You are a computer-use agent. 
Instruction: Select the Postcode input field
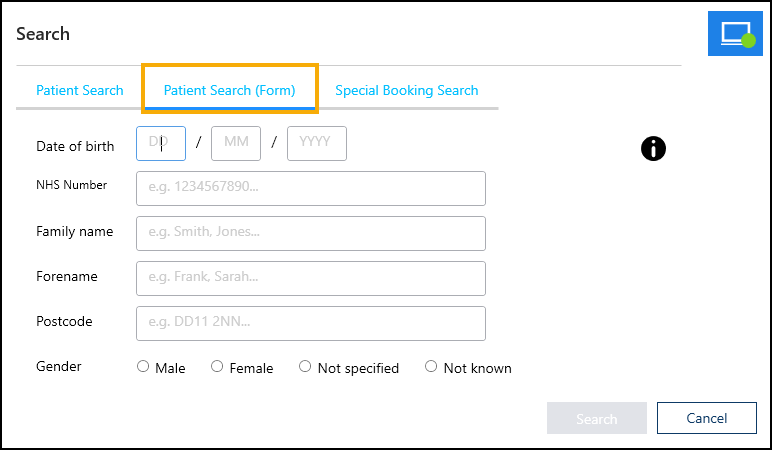(x=311, y=323)
